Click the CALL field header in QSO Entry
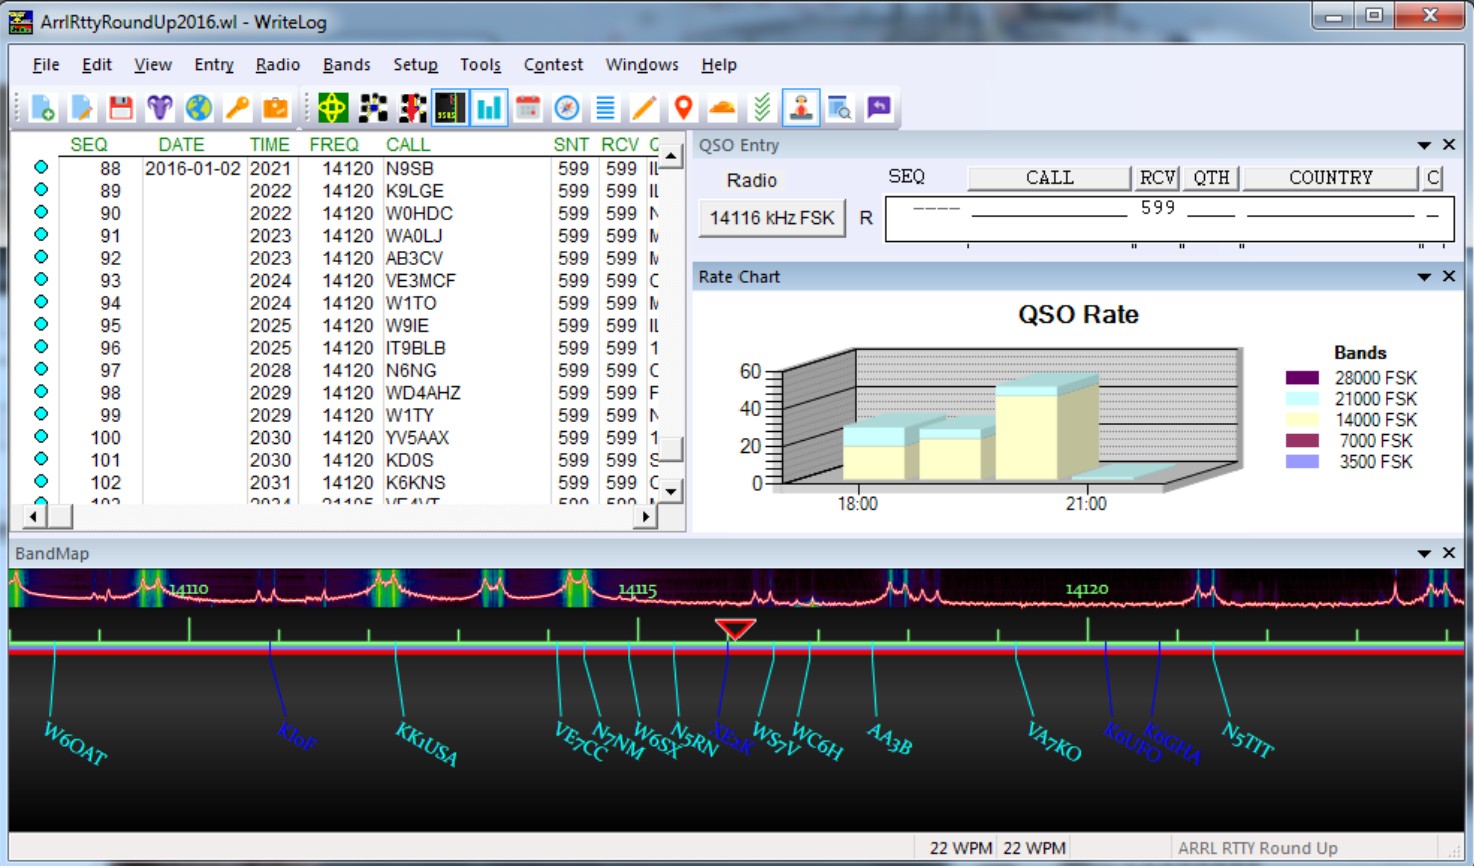 point(1050,178)
